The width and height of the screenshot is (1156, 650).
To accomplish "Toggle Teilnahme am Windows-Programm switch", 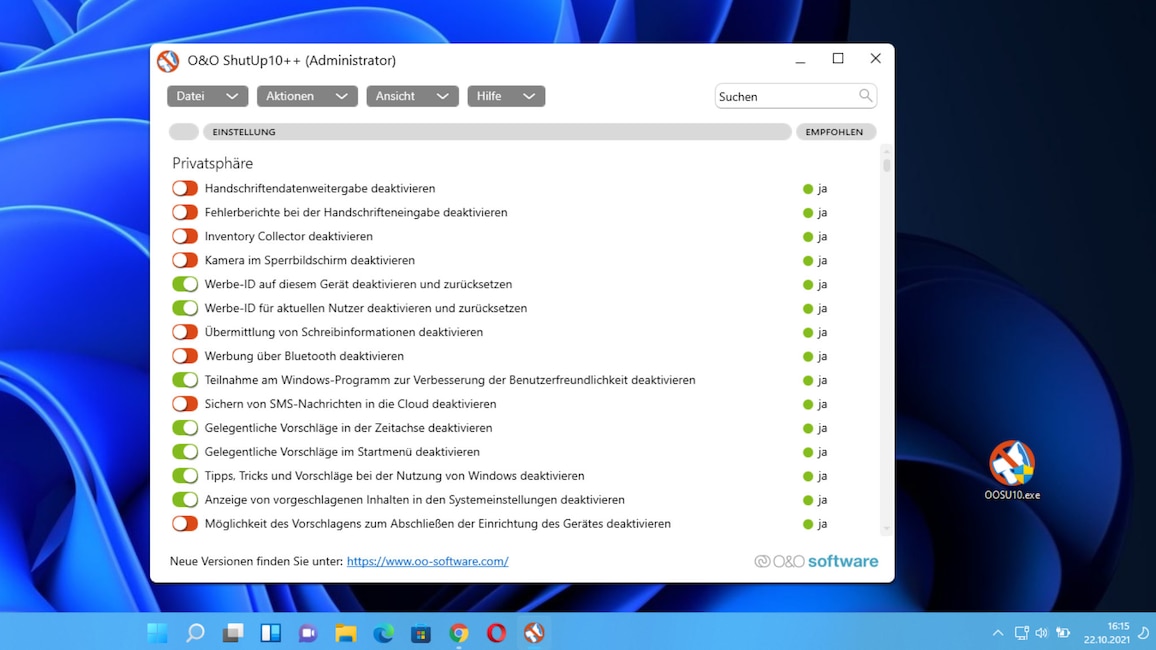I will [x=185, y=380].
